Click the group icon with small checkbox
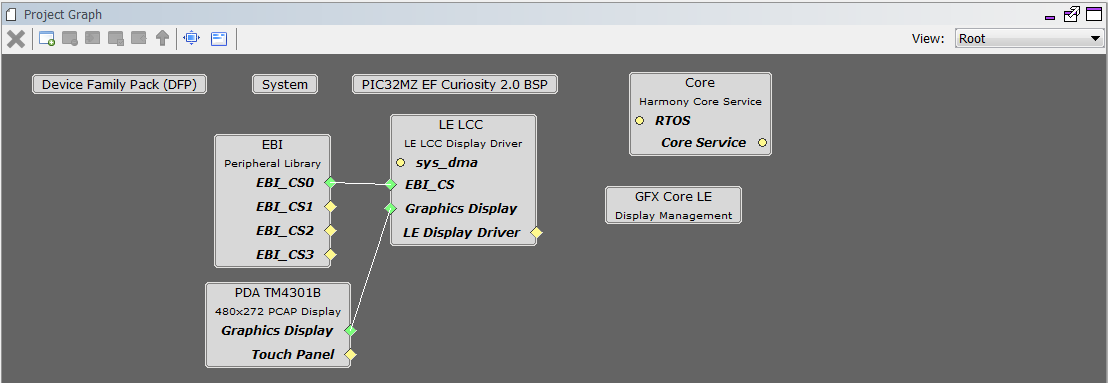This screenshot has width=1108, height=383. [116, 39]
